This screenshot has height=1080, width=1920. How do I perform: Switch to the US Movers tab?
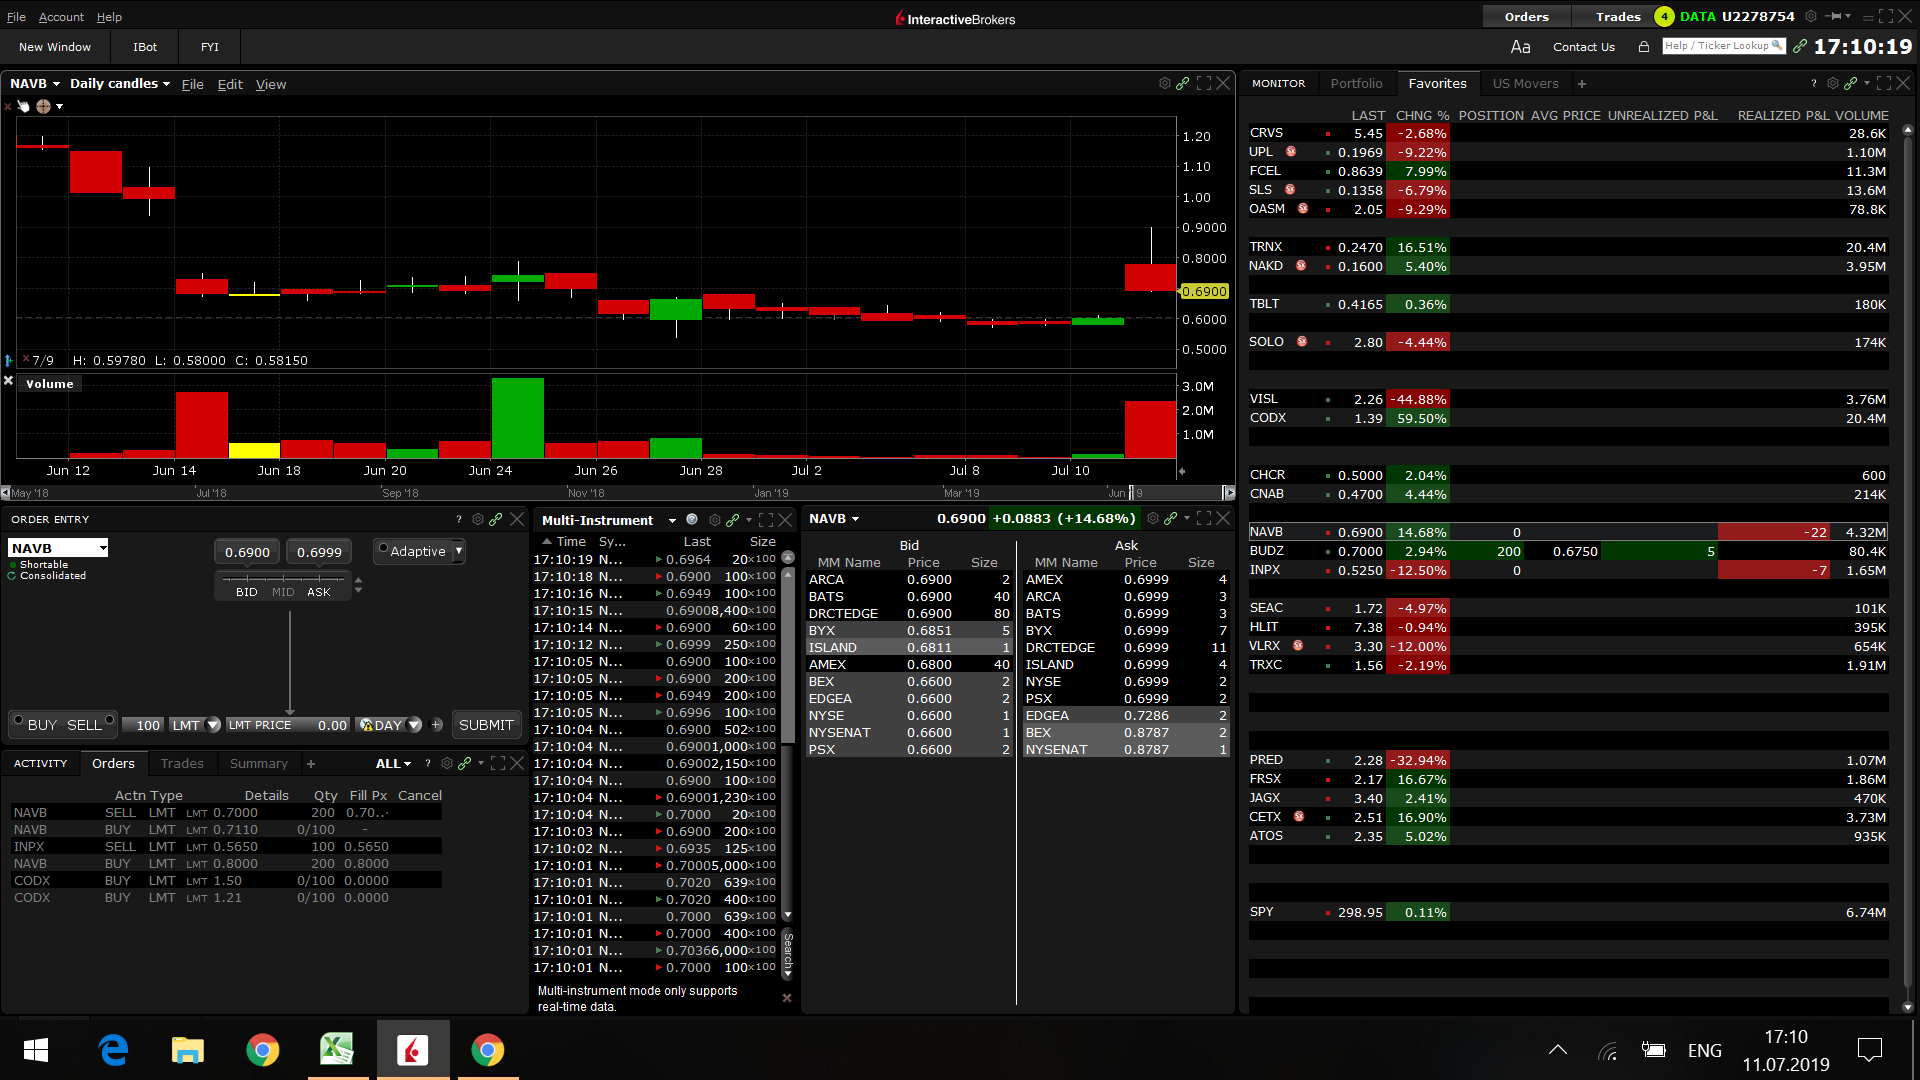click(1525, 84)
